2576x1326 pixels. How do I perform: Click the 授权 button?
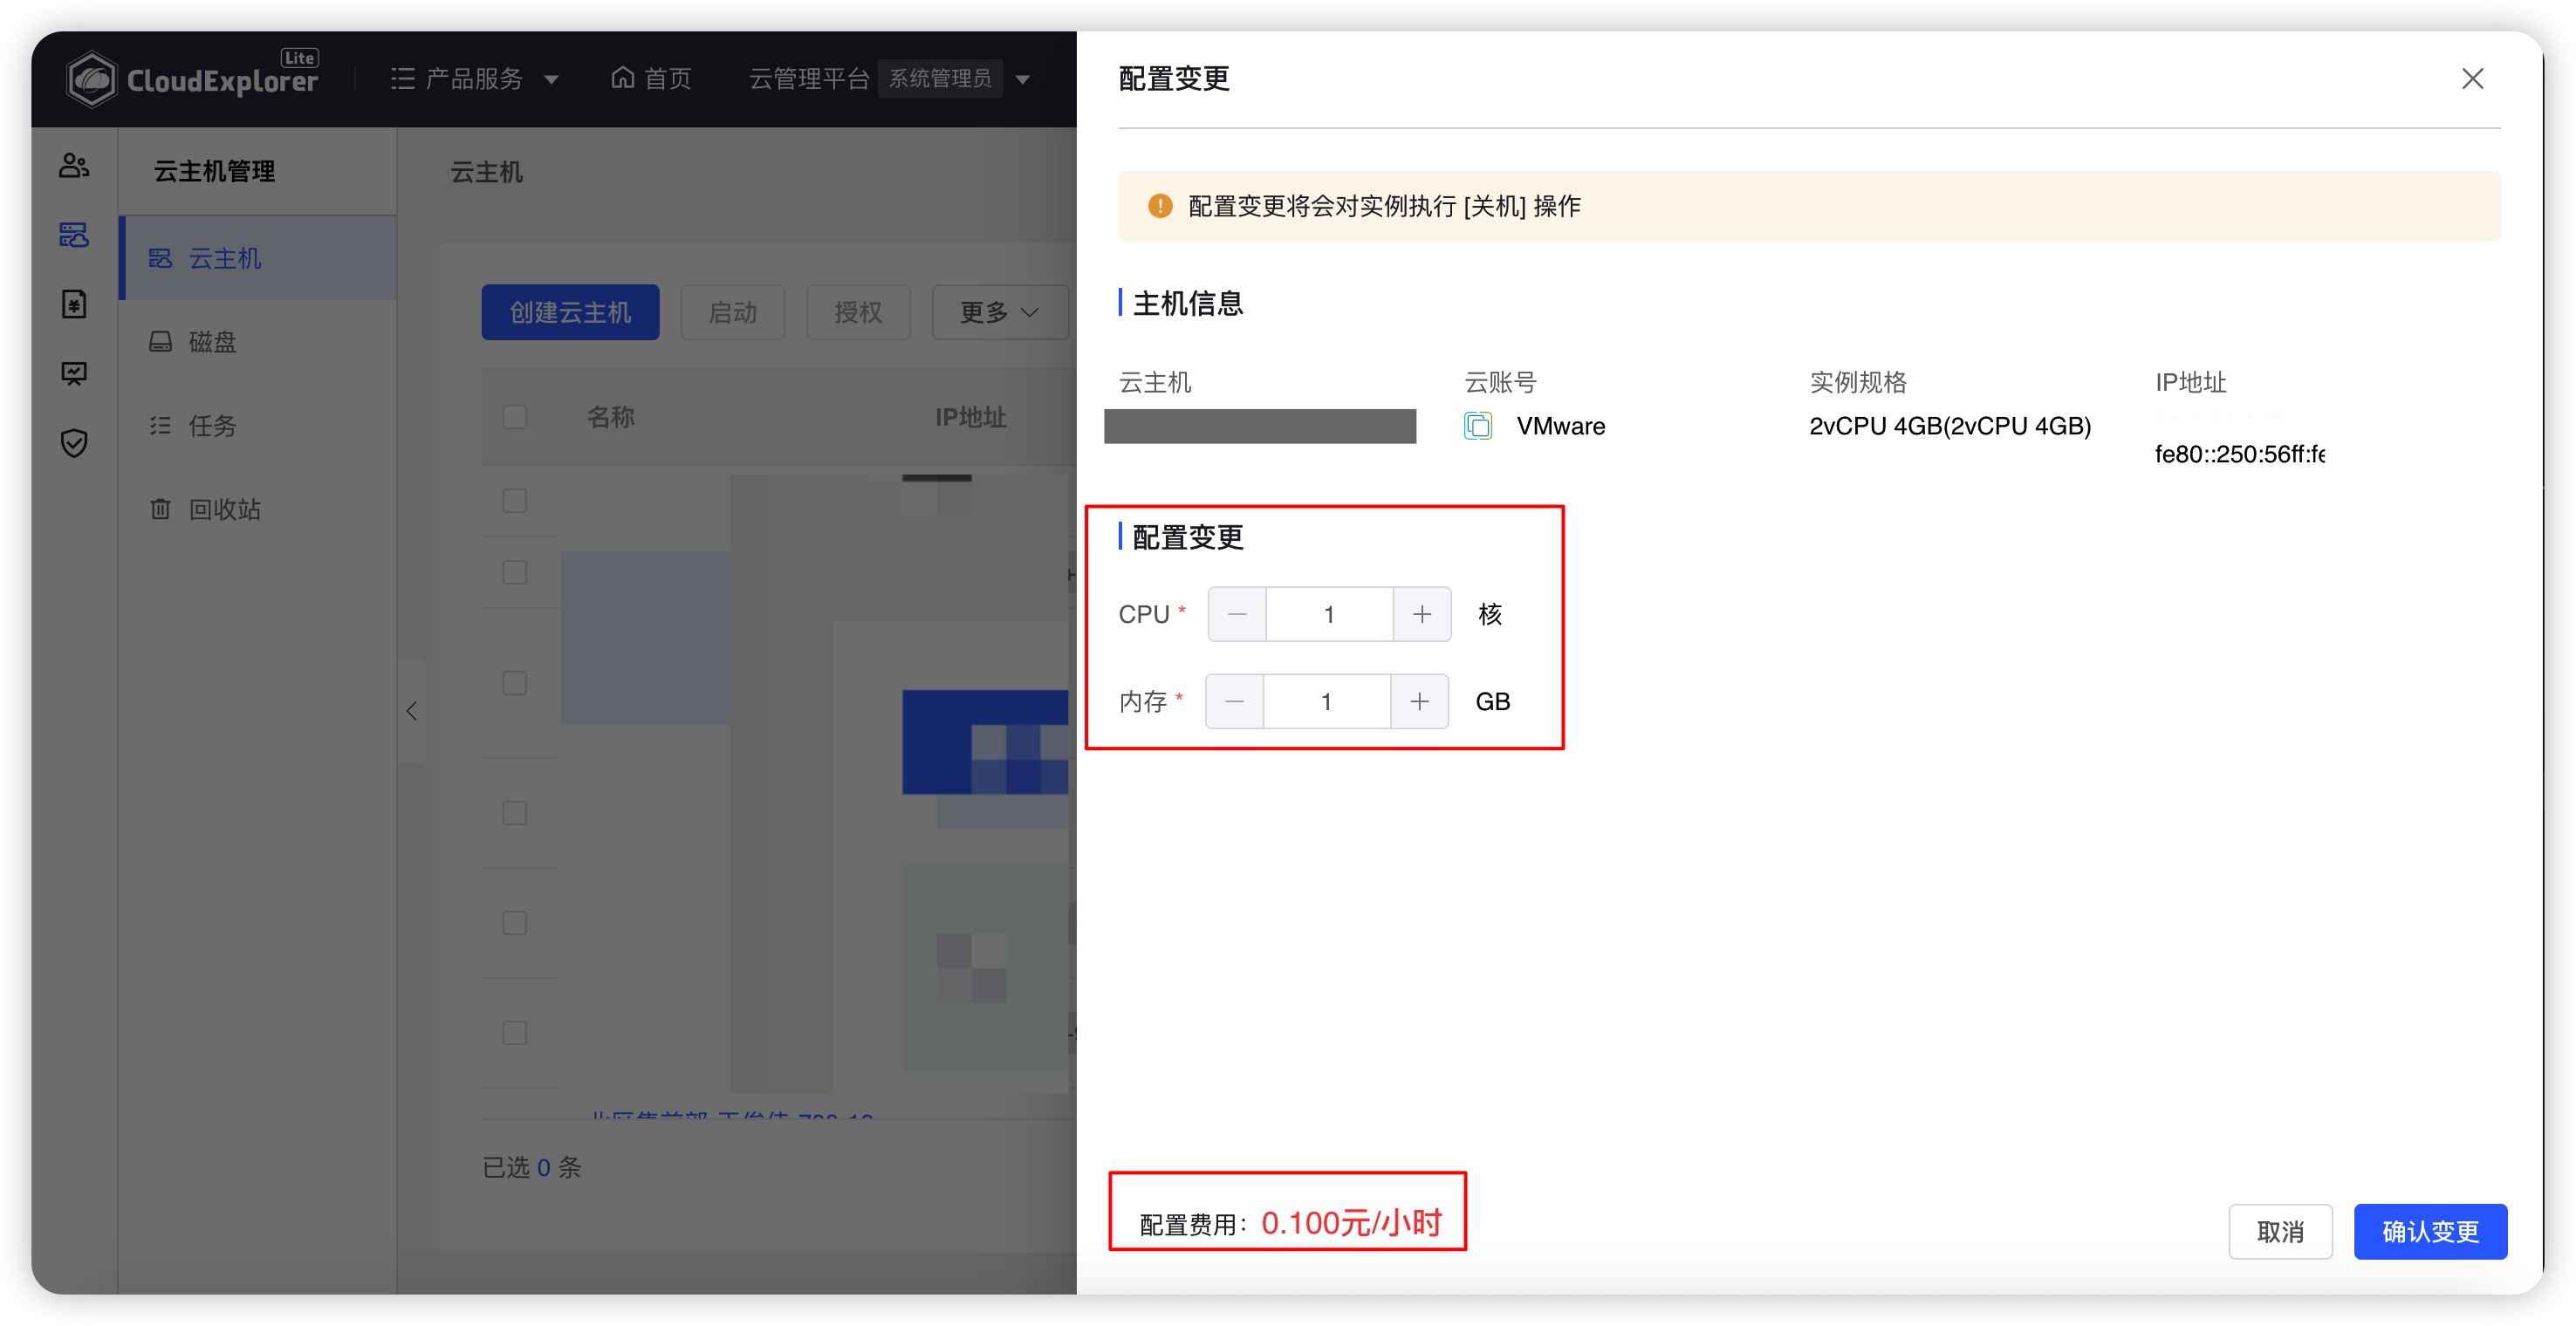858,312
